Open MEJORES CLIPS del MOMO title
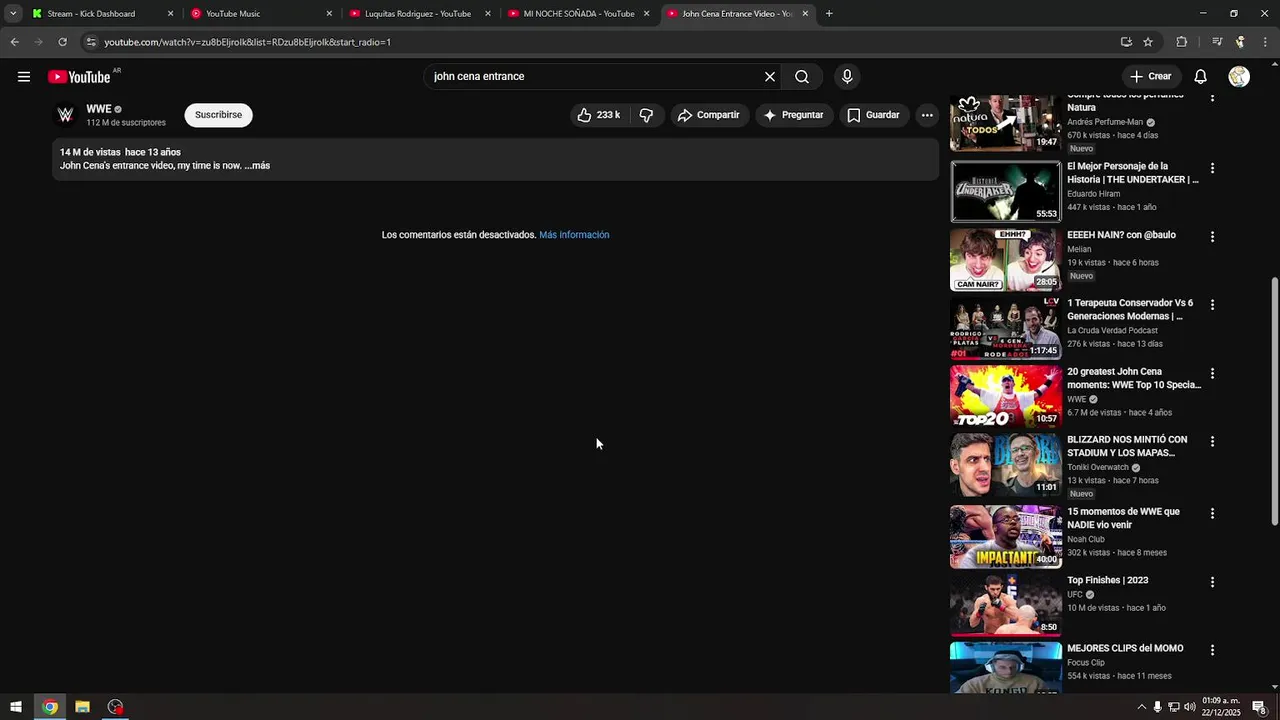1280x720 pixels. pos(1125,648)
